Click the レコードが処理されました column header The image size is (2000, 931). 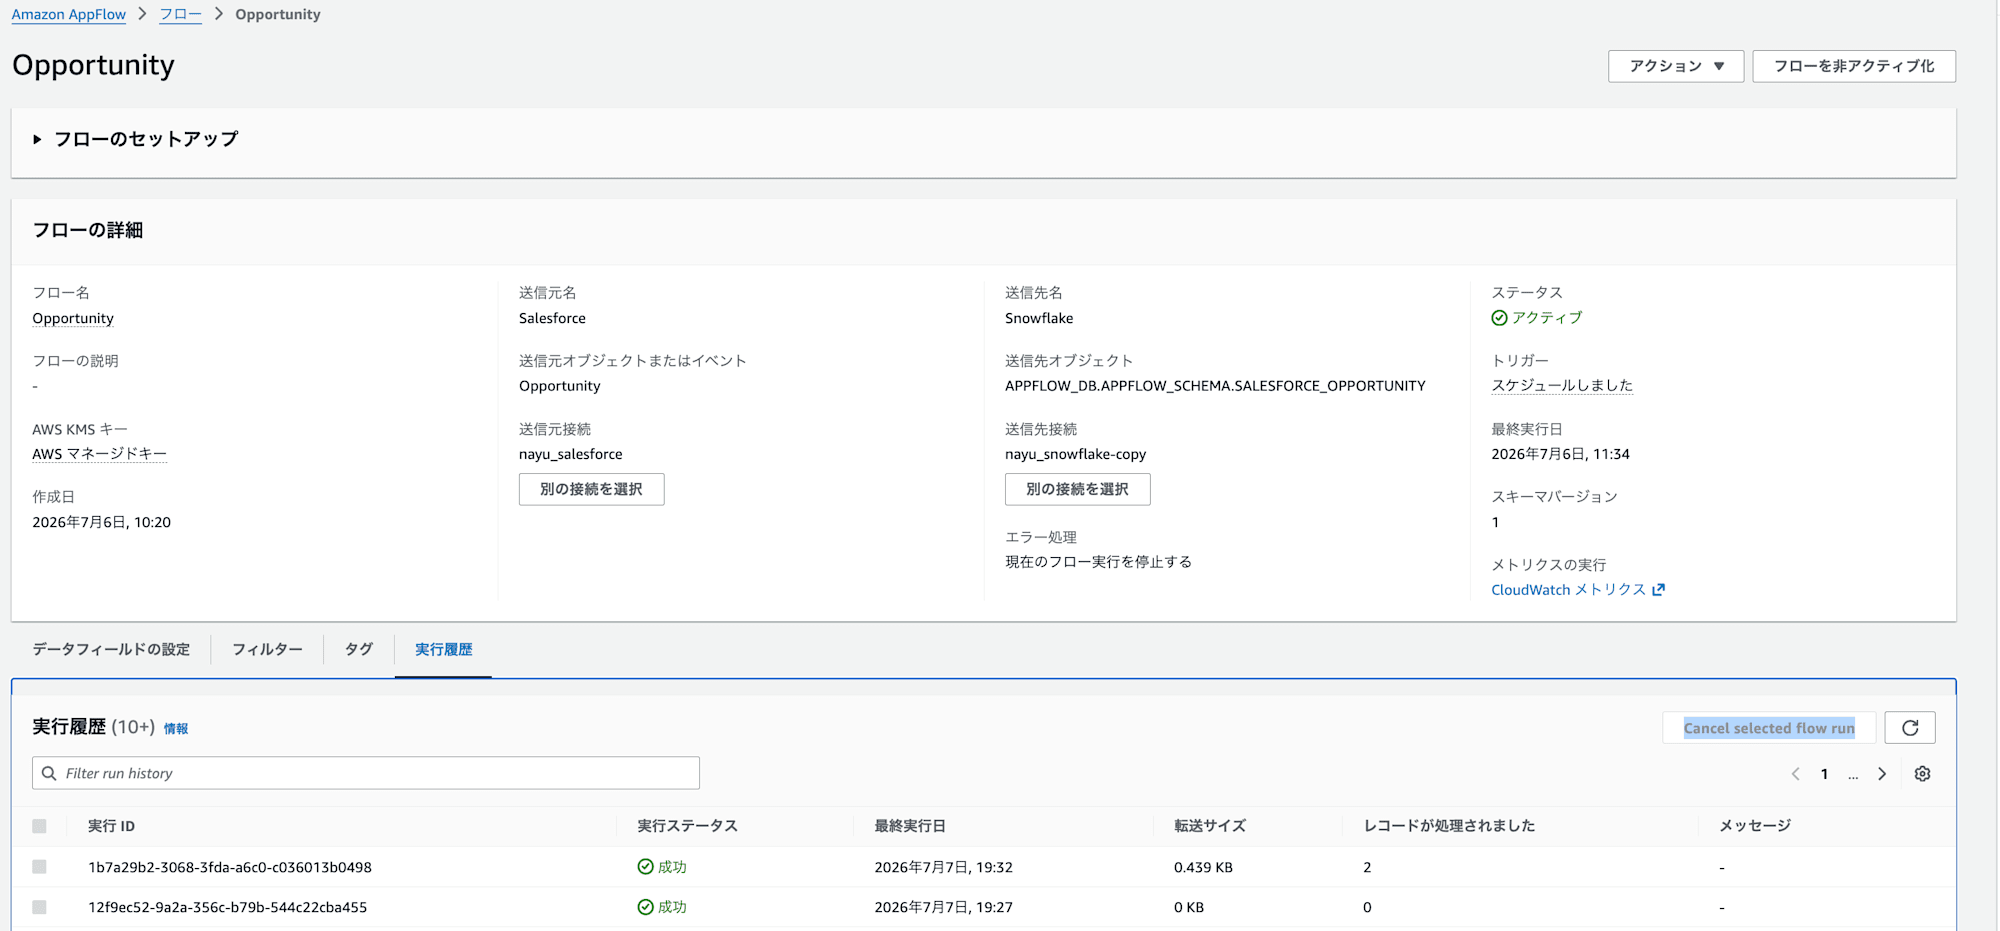1449,826
